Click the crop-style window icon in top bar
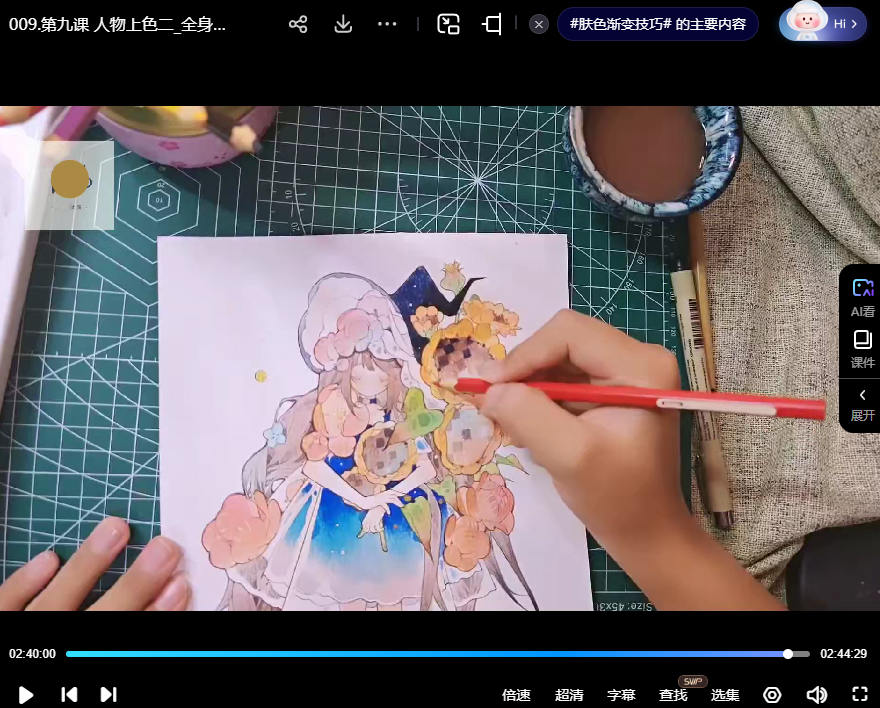The width and height of the screenshot is (880, 708). 492,25
